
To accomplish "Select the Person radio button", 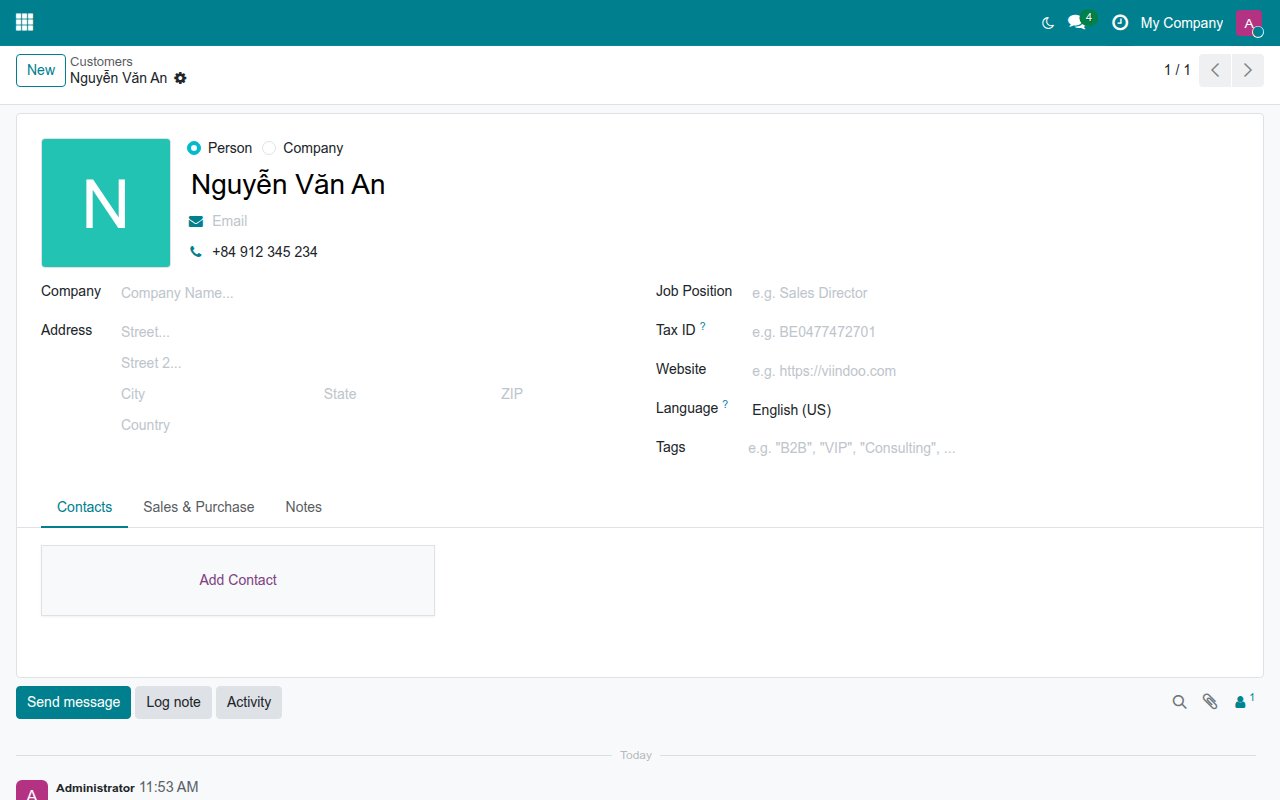I will pos(194,148).
